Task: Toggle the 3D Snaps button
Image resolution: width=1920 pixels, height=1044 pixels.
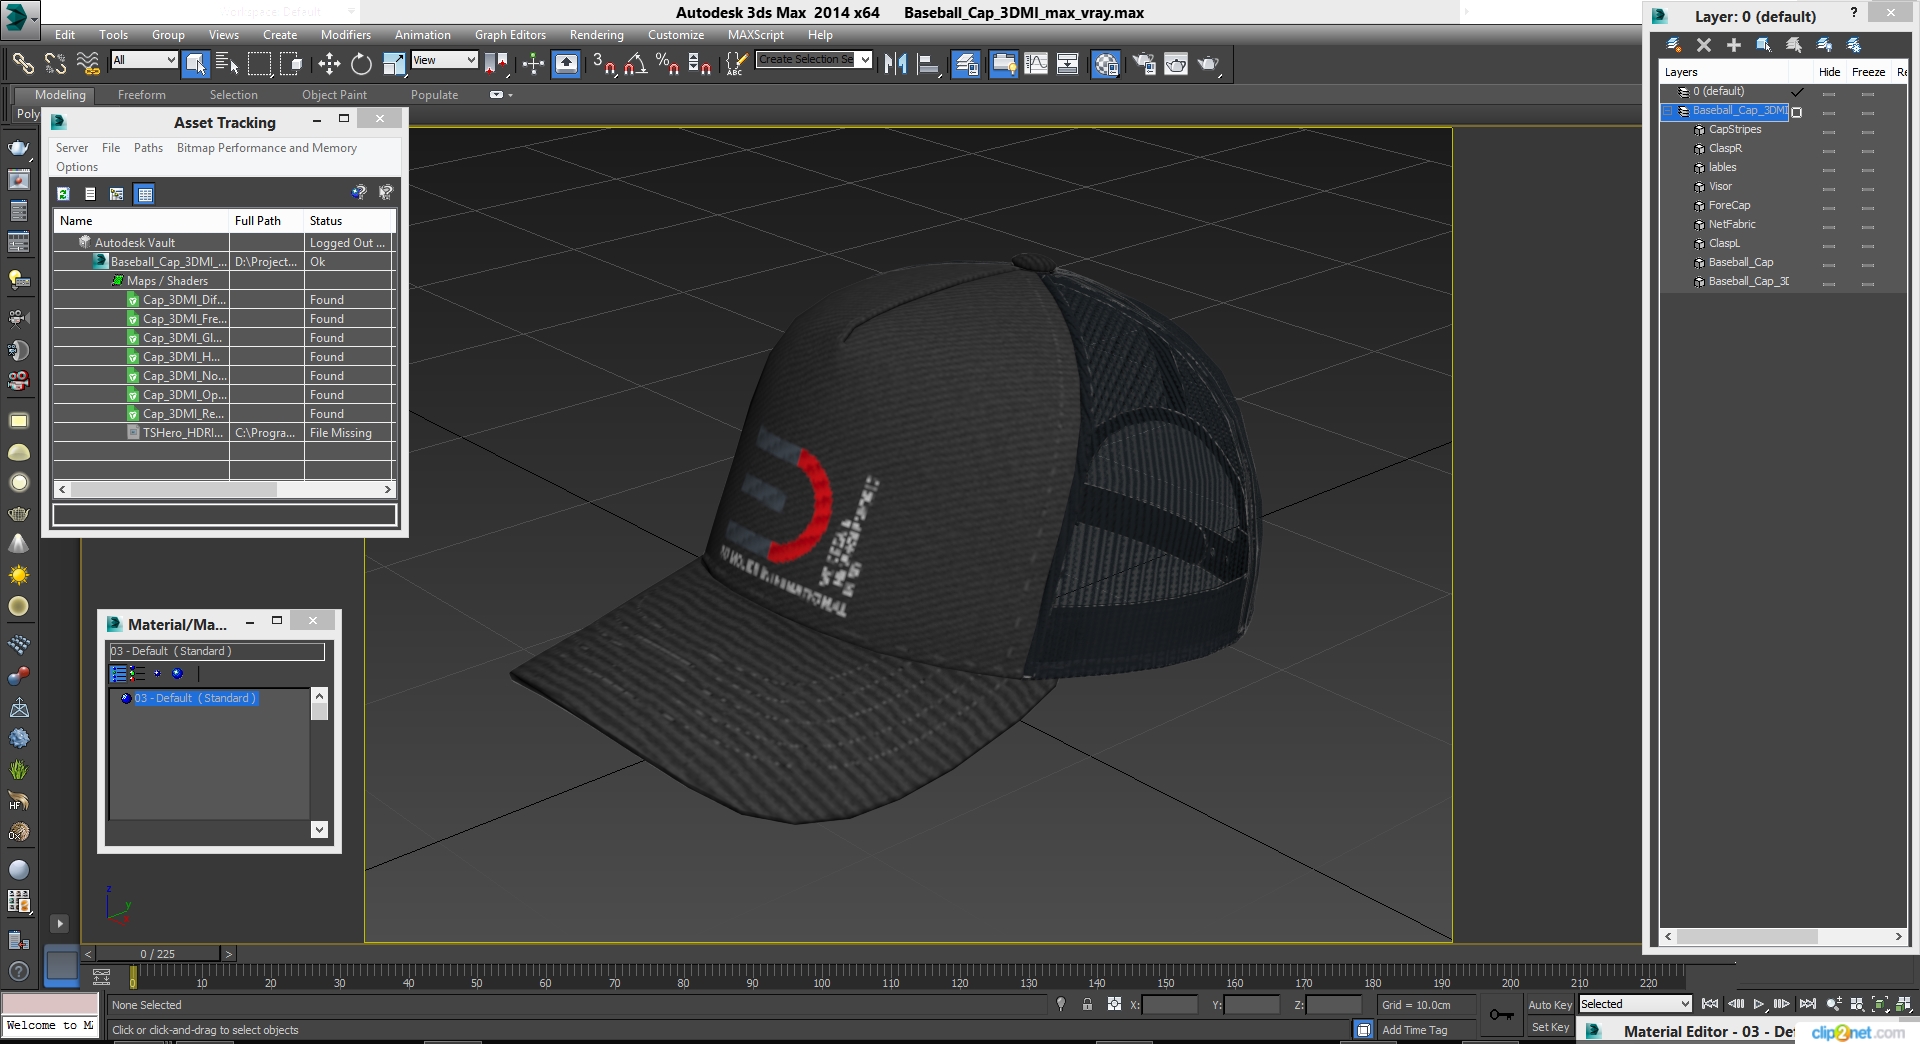Action: click(x=603, y=64)
